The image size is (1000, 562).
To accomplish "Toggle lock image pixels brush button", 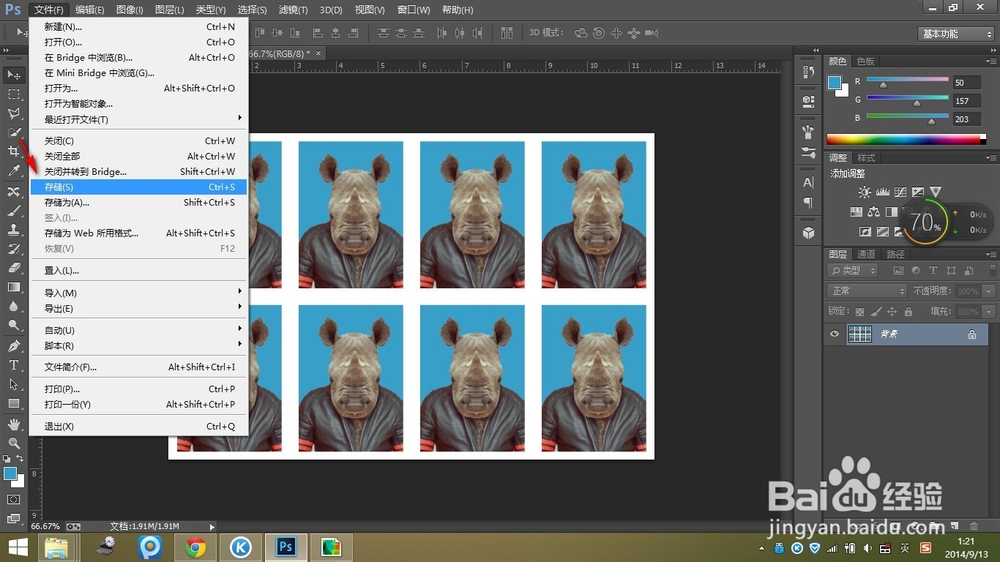I will [x=876, y=312].
